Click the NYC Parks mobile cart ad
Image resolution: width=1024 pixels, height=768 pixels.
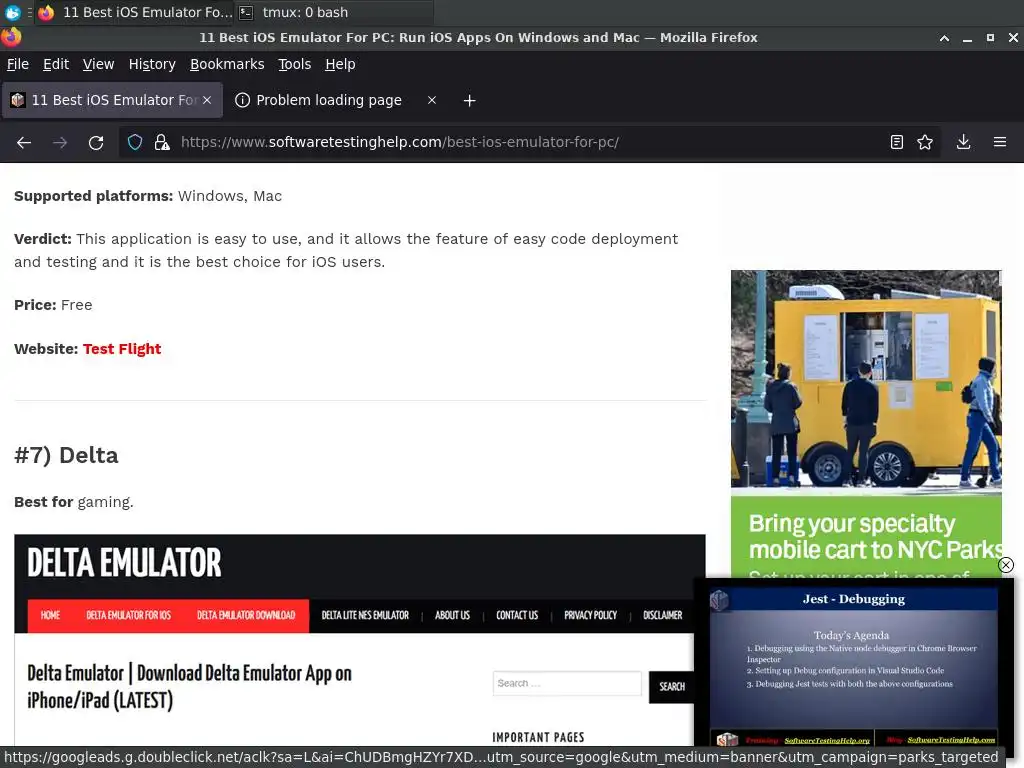click(866, 424)
